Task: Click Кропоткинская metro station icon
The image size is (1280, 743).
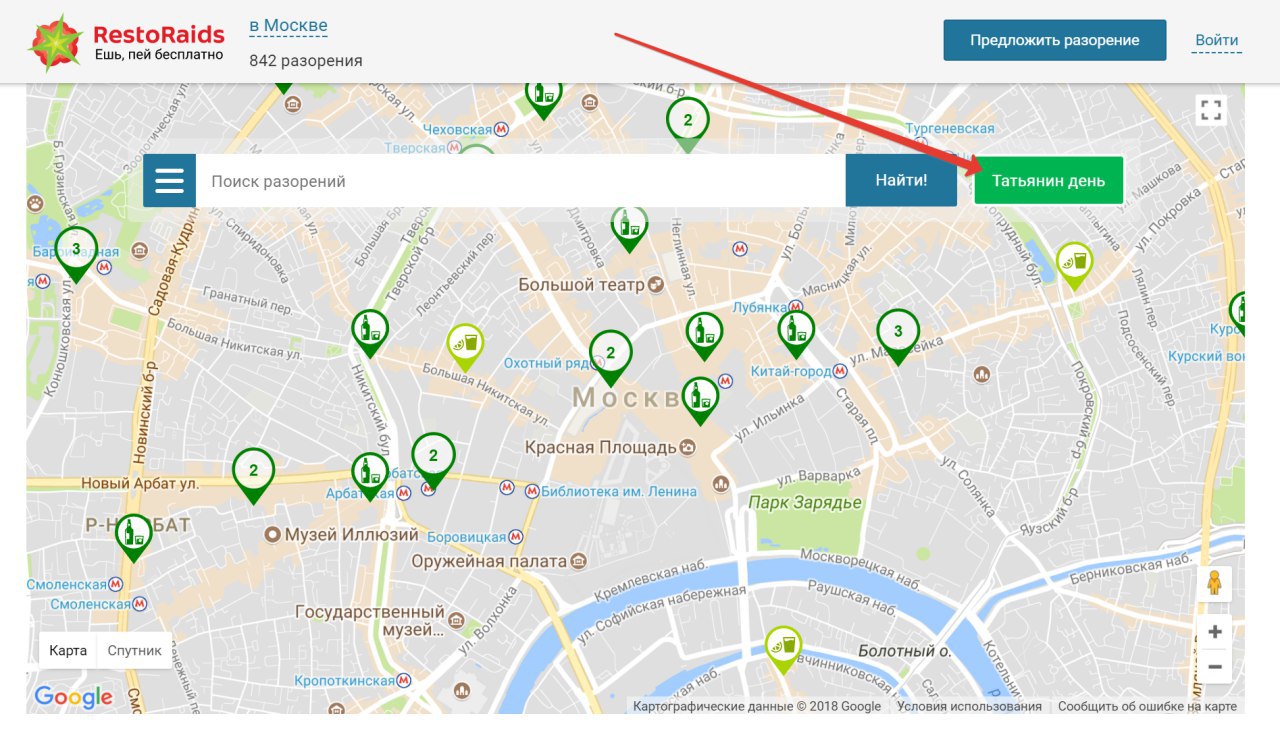Action: point(403,680)
